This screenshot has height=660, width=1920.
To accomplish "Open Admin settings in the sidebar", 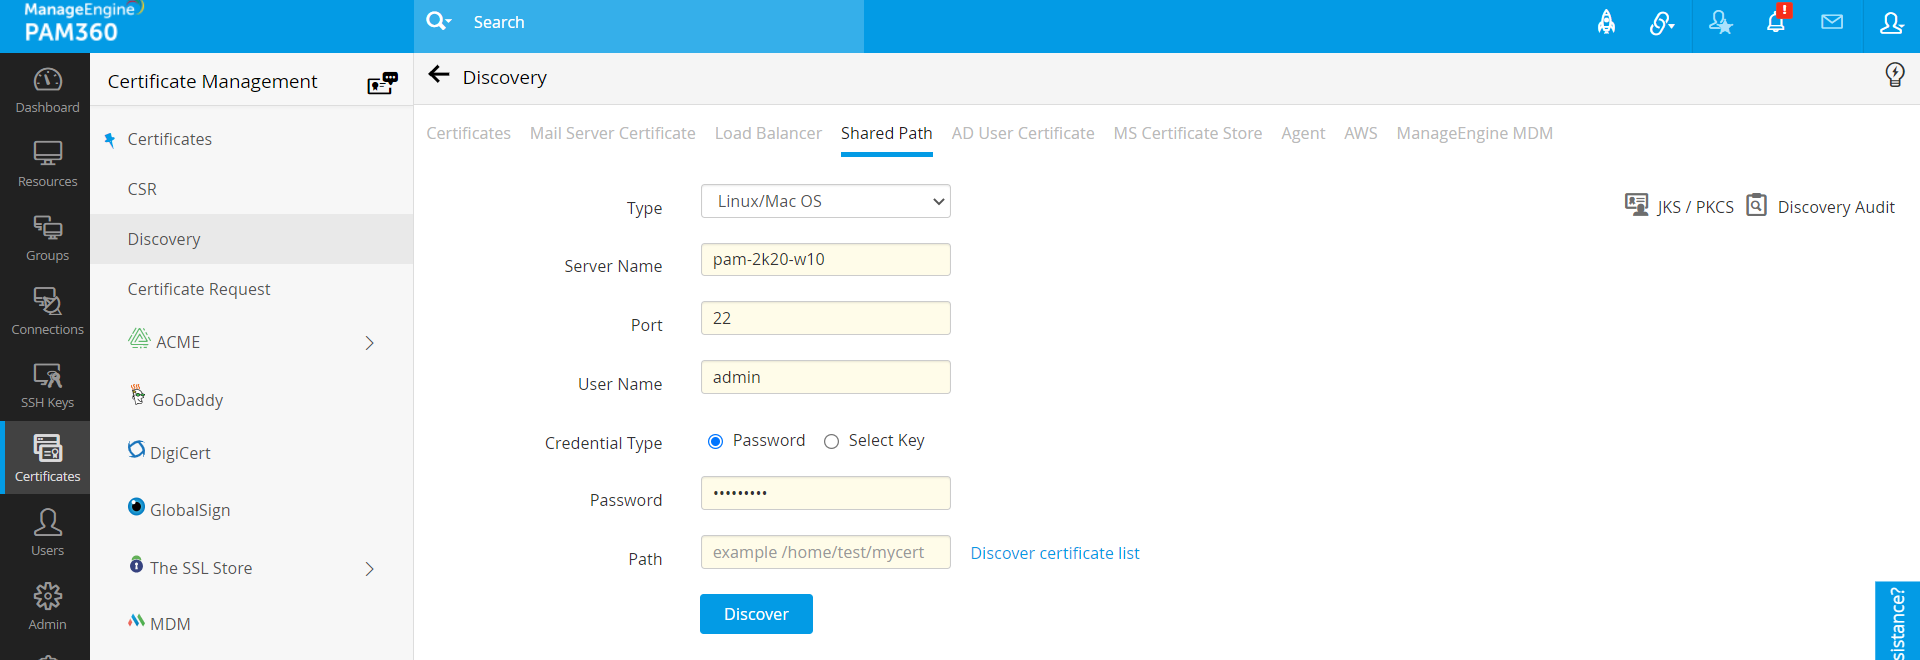I will [x=47, y=606].
